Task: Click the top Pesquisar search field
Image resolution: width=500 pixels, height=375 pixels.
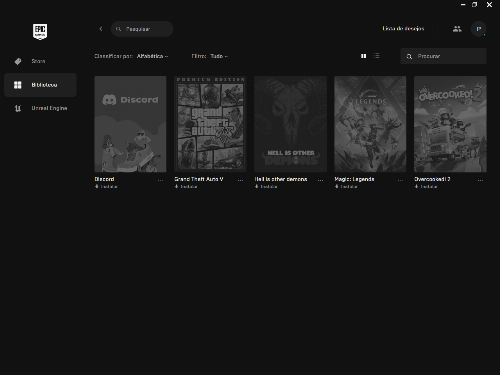Action: (x=142, y=29)
